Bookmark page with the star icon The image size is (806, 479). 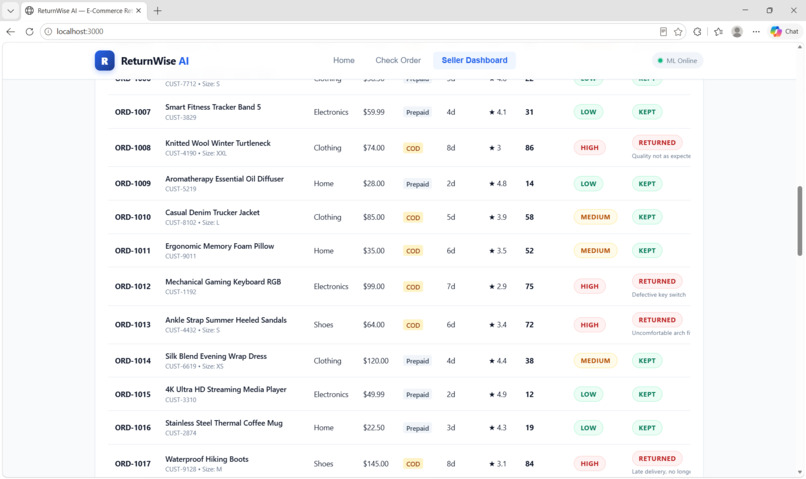[x=678, y=31]
